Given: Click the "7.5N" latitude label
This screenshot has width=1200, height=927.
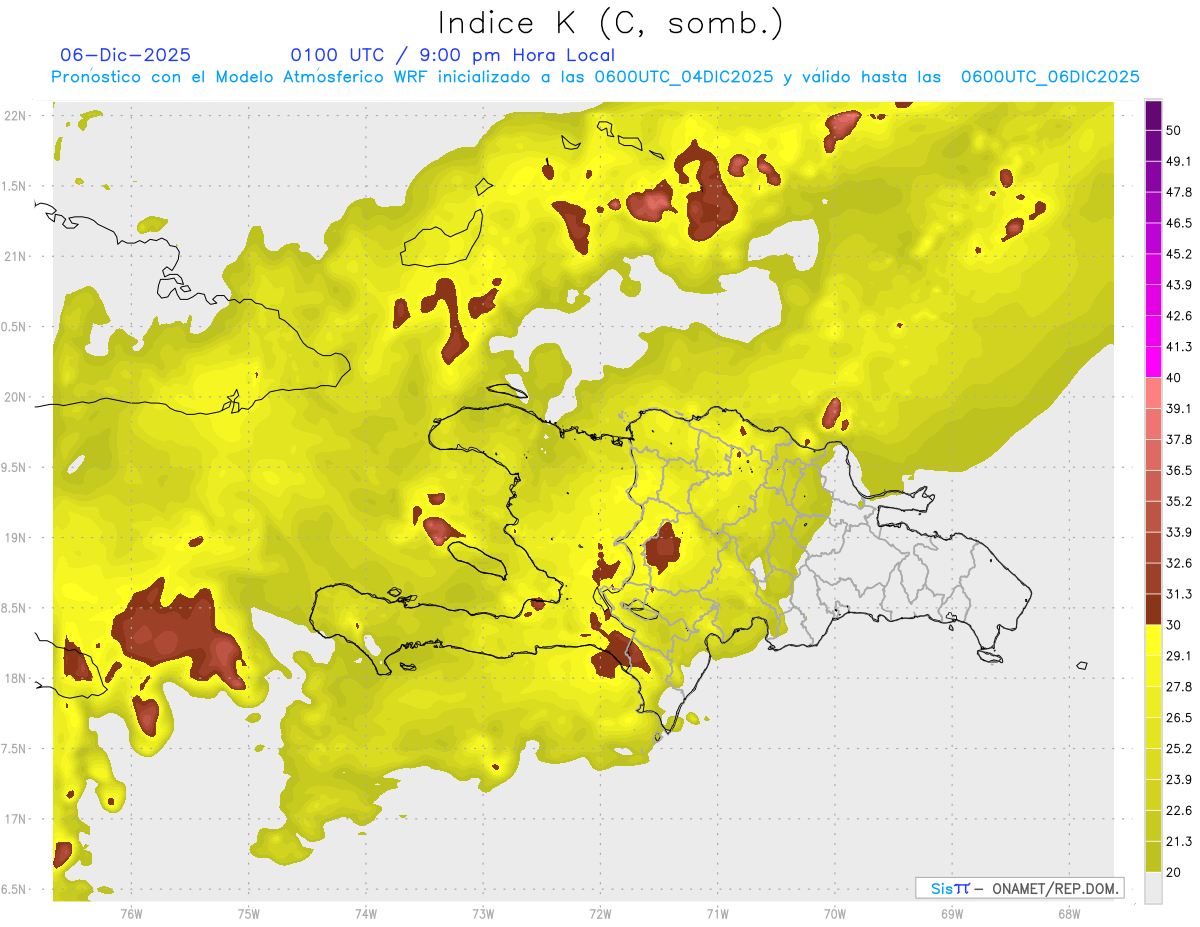Looking at the screenshot, I should 15,749.
